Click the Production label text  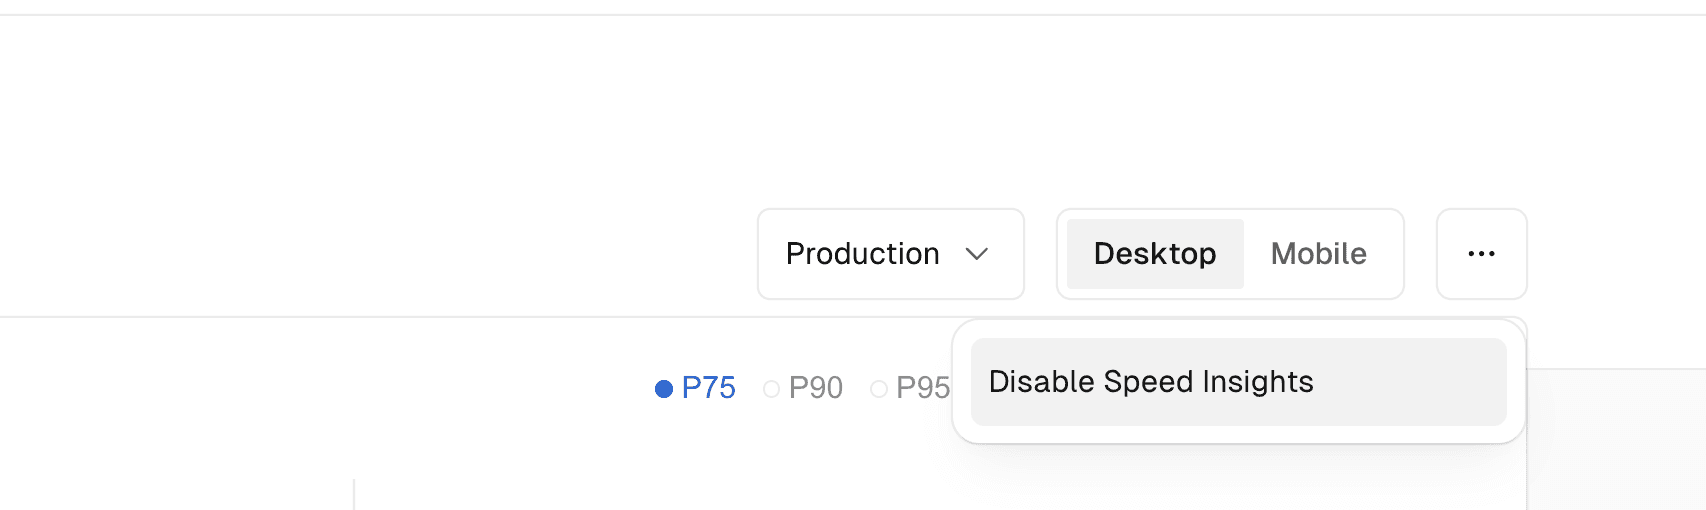click(862, 254)
